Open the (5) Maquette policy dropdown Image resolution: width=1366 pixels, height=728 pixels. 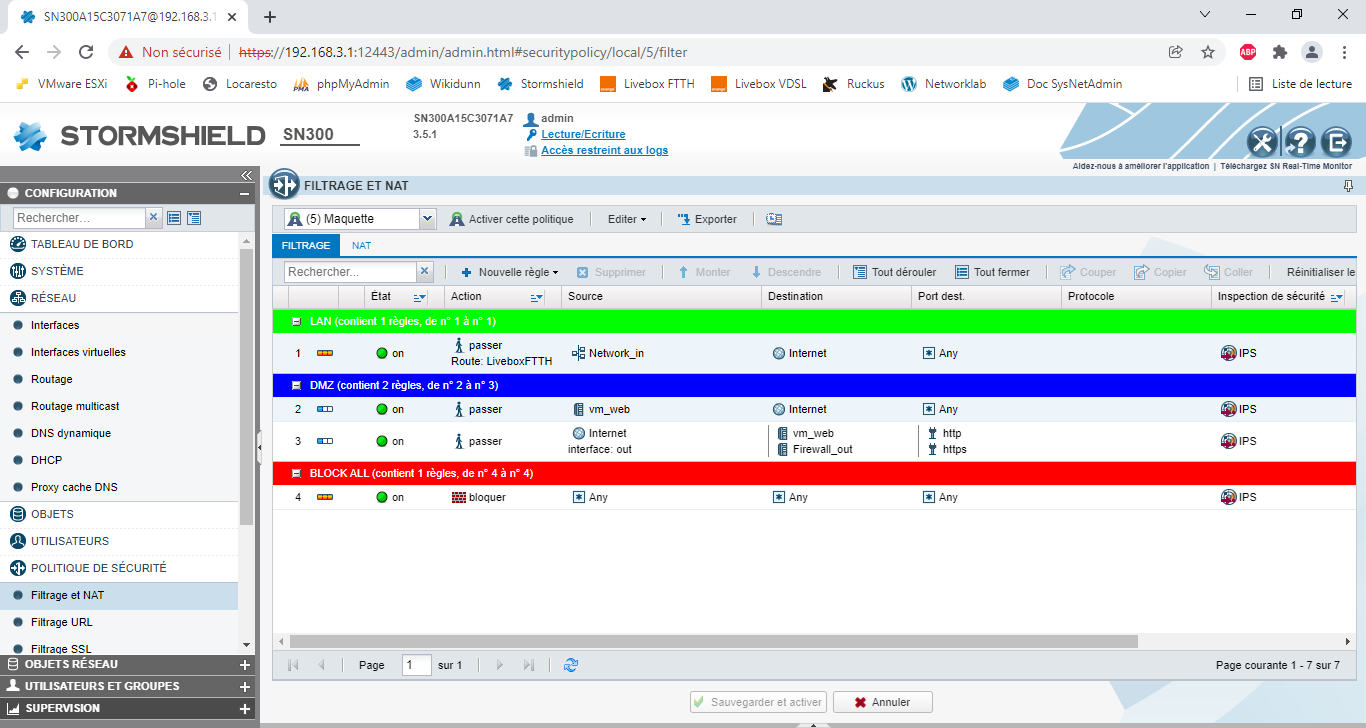[428, 219]
